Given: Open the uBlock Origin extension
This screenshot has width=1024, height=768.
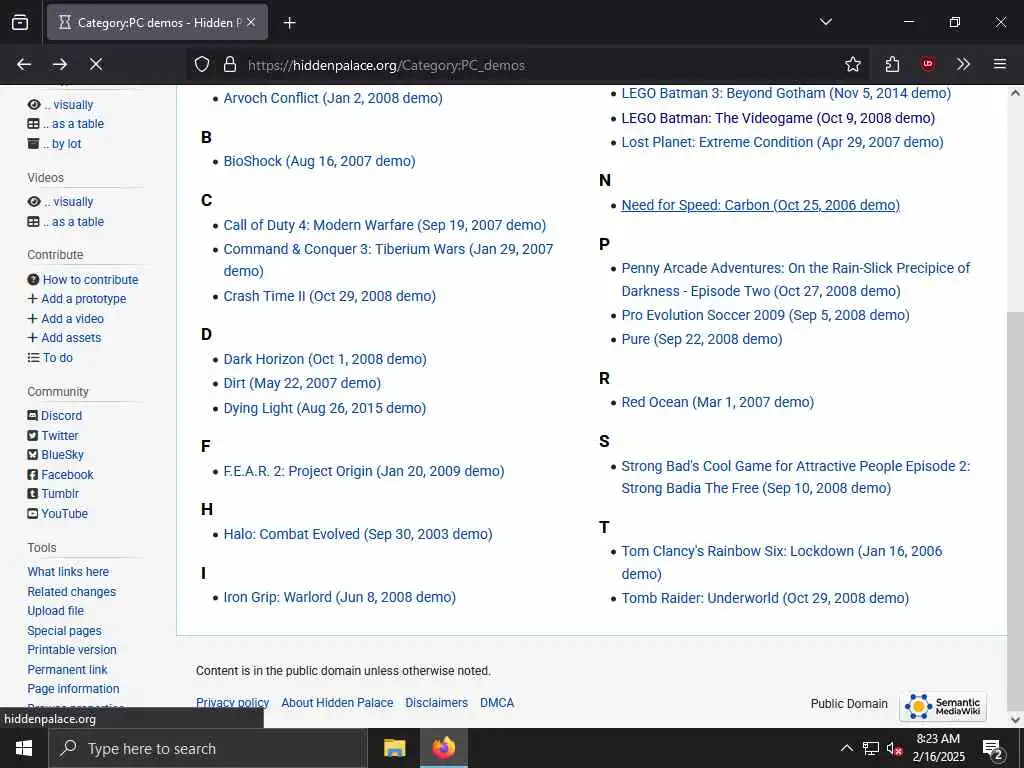Looking at the screenshot, I should click(x=927, y=64).
